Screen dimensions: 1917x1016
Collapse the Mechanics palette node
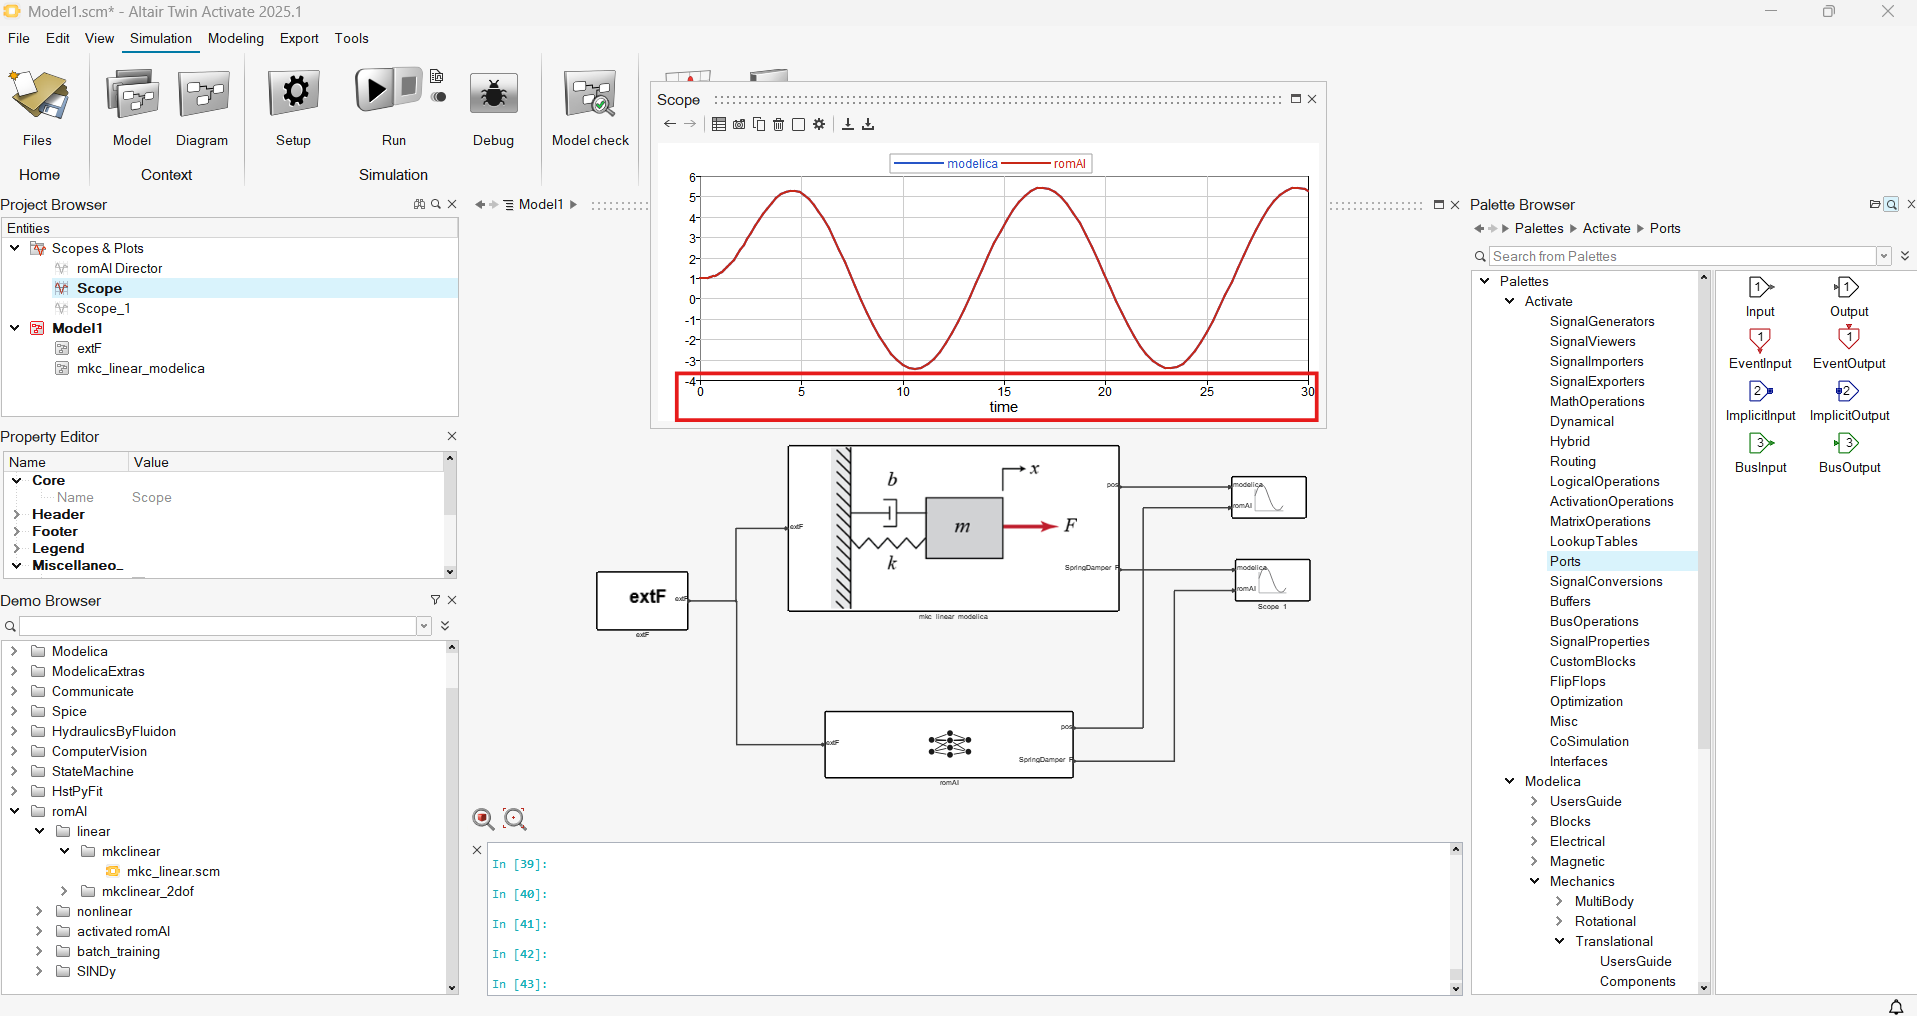coord(1535,881)
